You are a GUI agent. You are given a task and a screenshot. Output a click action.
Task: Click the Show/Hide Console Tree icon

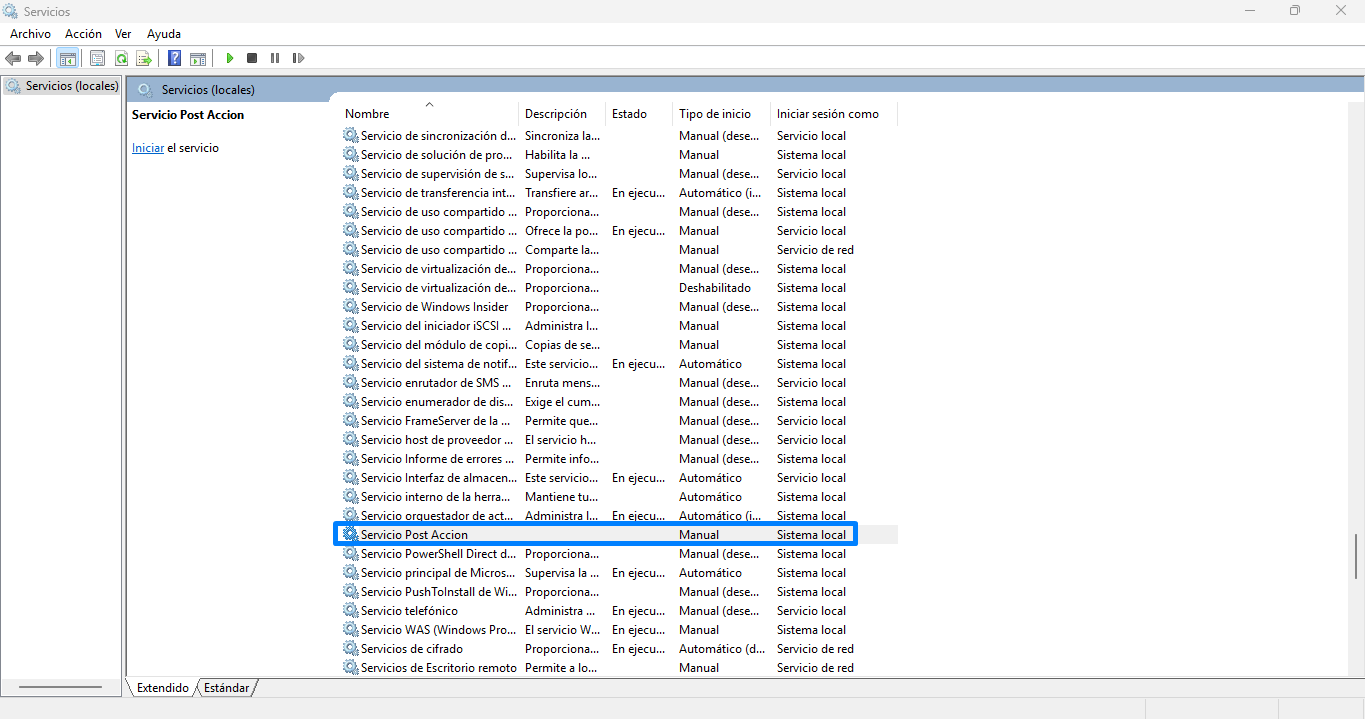68,58
